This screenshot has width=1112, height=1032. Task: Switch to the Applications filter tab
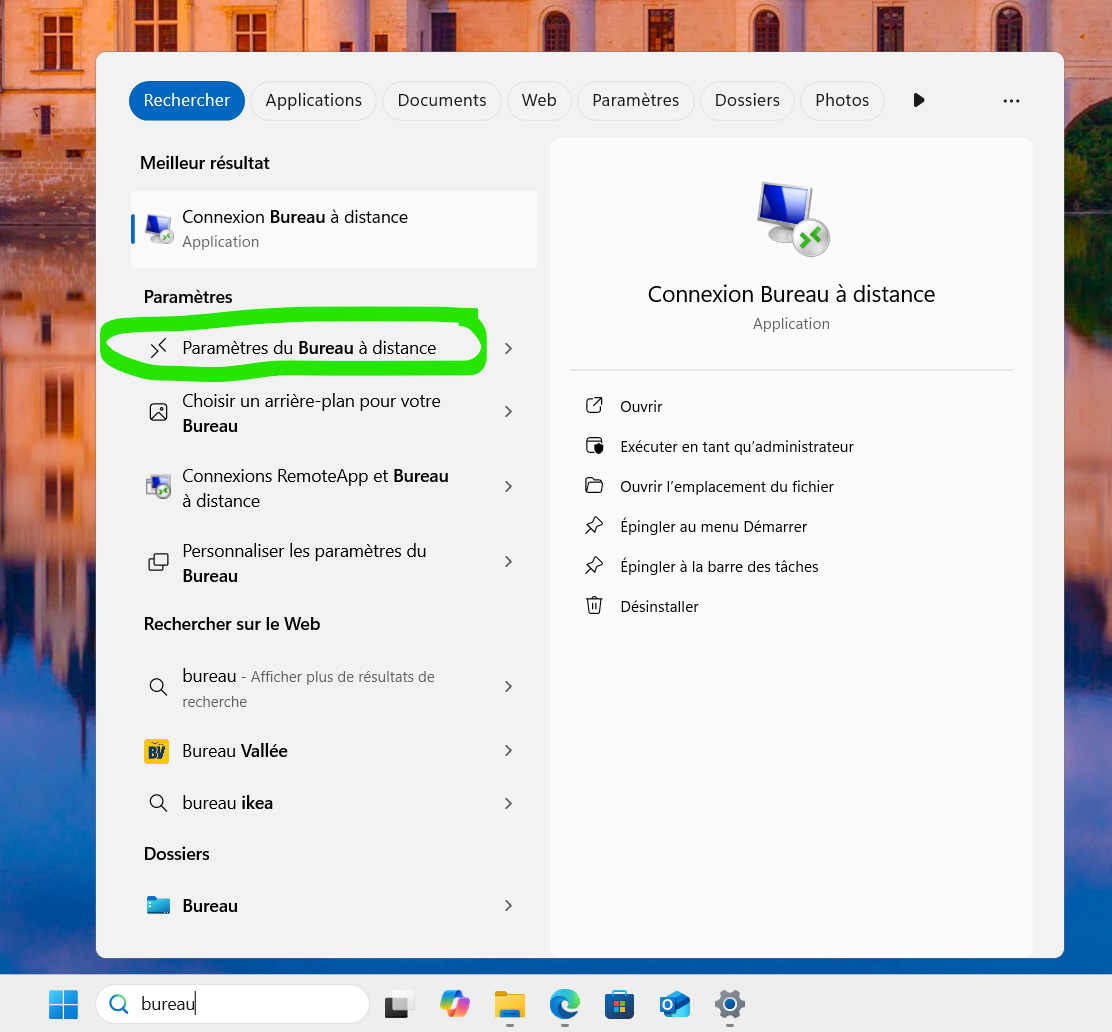(x=313, y=100)
